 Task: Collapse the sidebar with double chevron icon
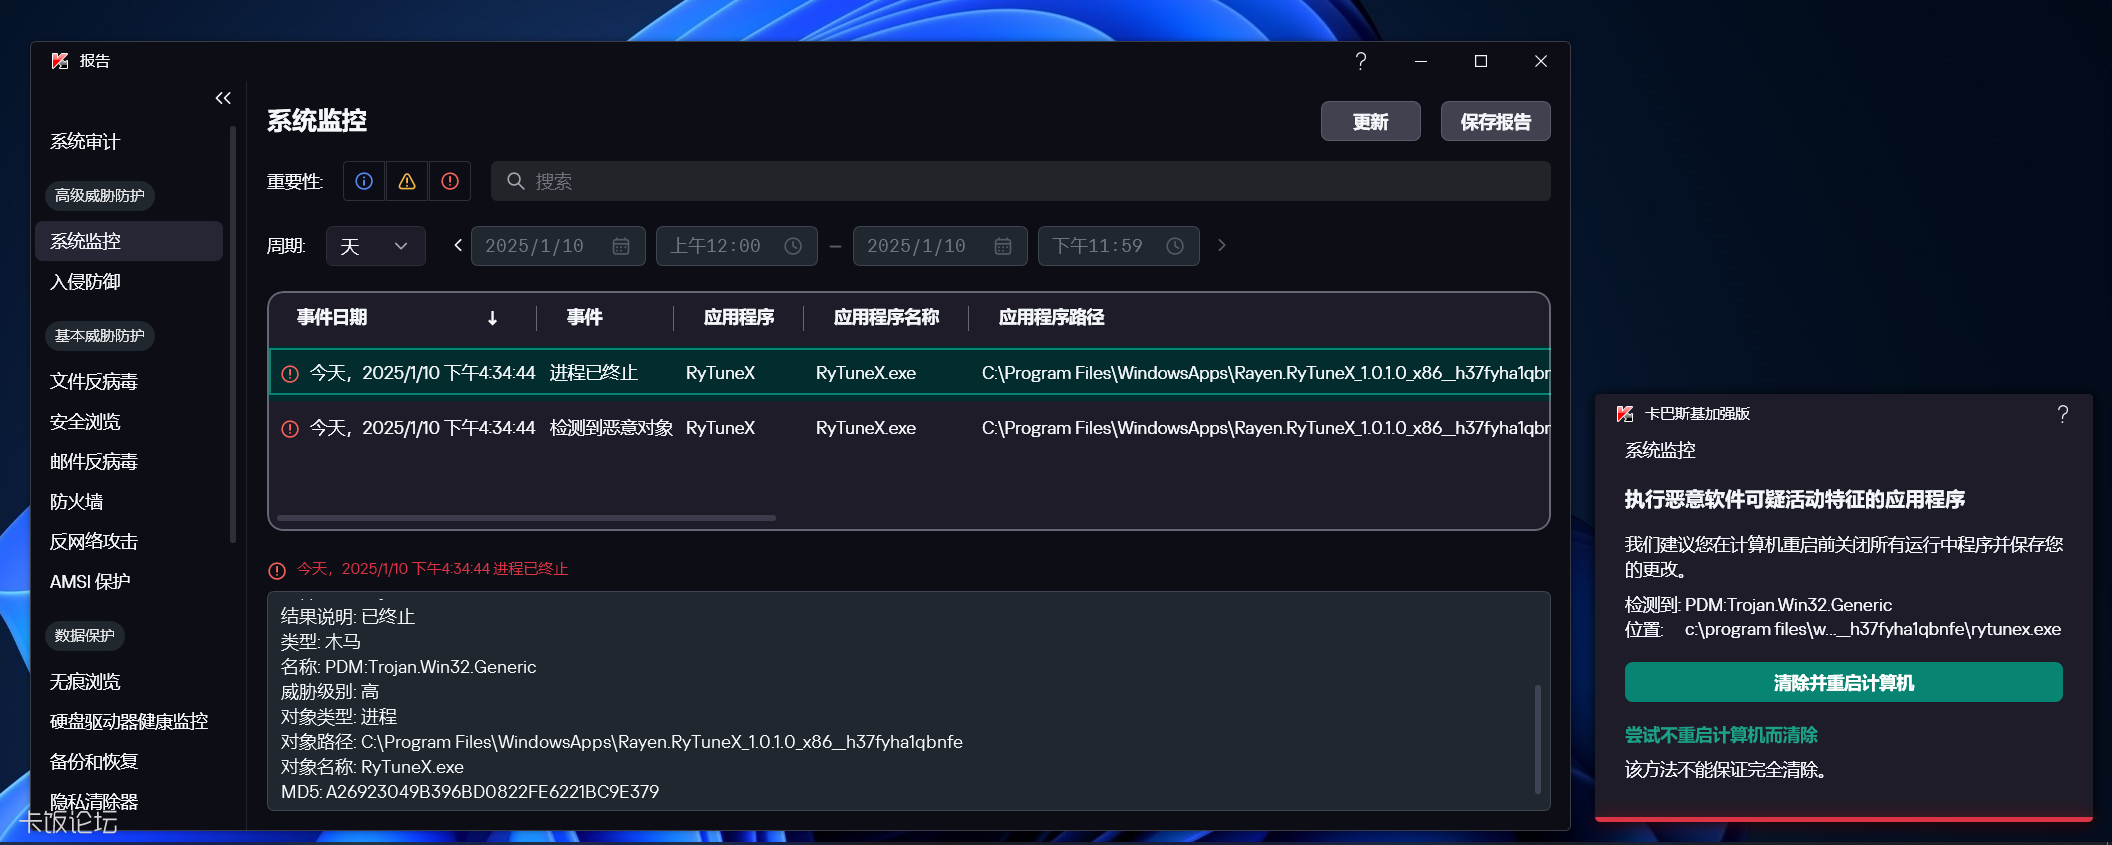pos(223,98)
